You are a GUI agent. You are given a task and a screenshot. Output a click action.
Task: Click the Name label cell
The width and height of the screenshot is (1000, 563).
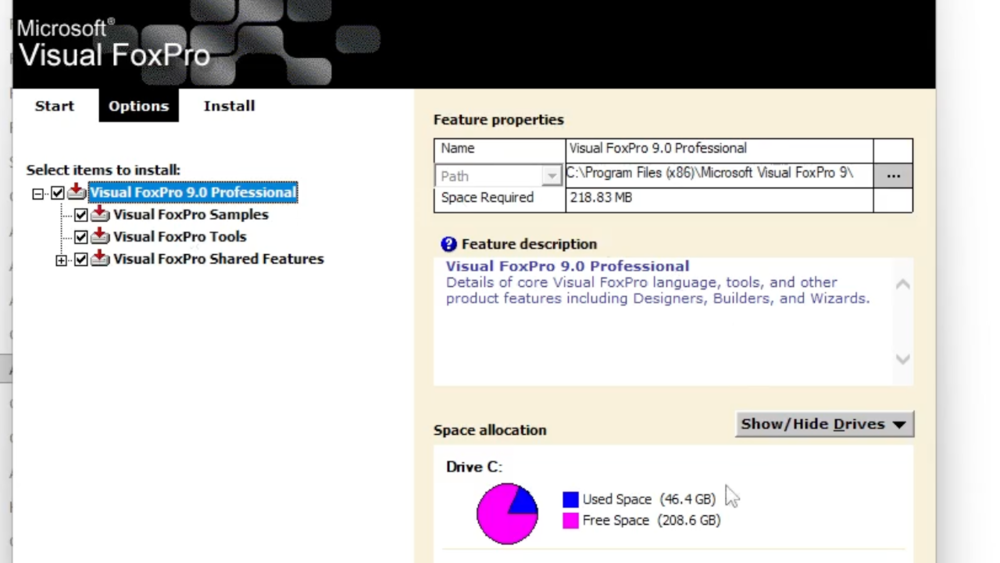tap(499, 150)
